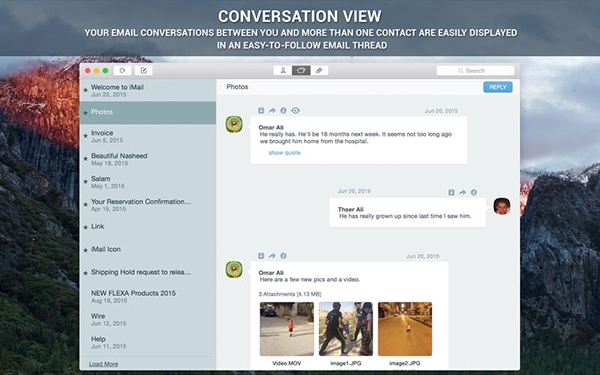This screenshot has height=375, width=600.
Task: Open the iMail Icon email
Action: tap(148, 249)
